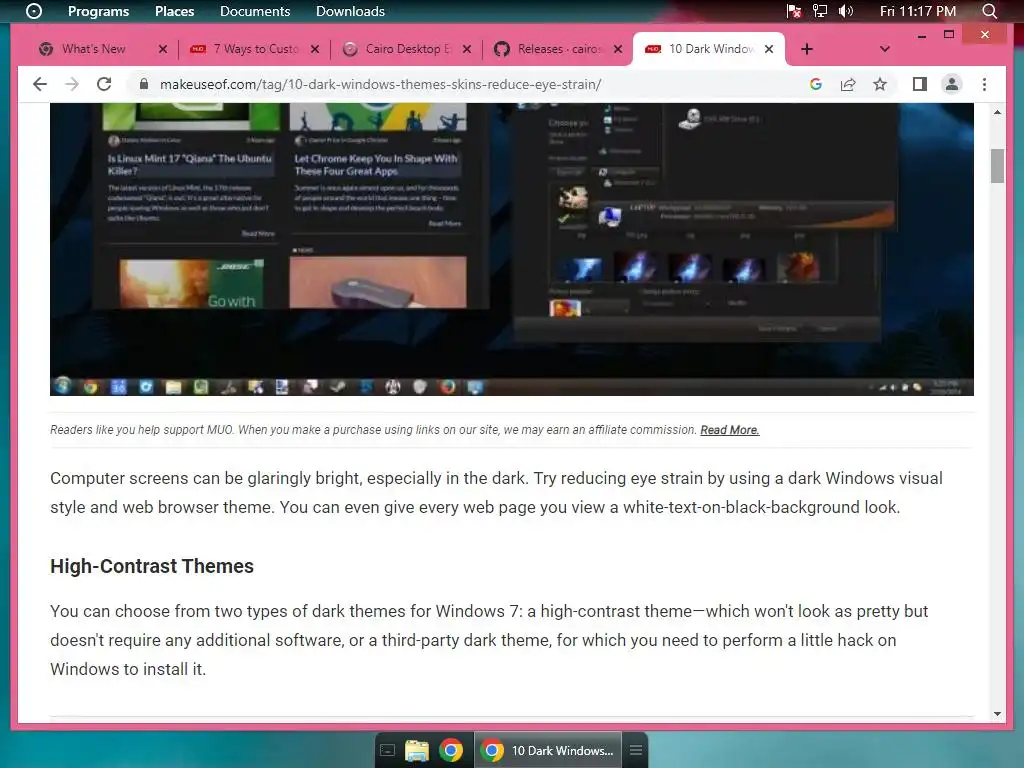The image size is (1024, 768).
Task: Click the High-Contrast Themes heading
Action: [x=152, y=566]
